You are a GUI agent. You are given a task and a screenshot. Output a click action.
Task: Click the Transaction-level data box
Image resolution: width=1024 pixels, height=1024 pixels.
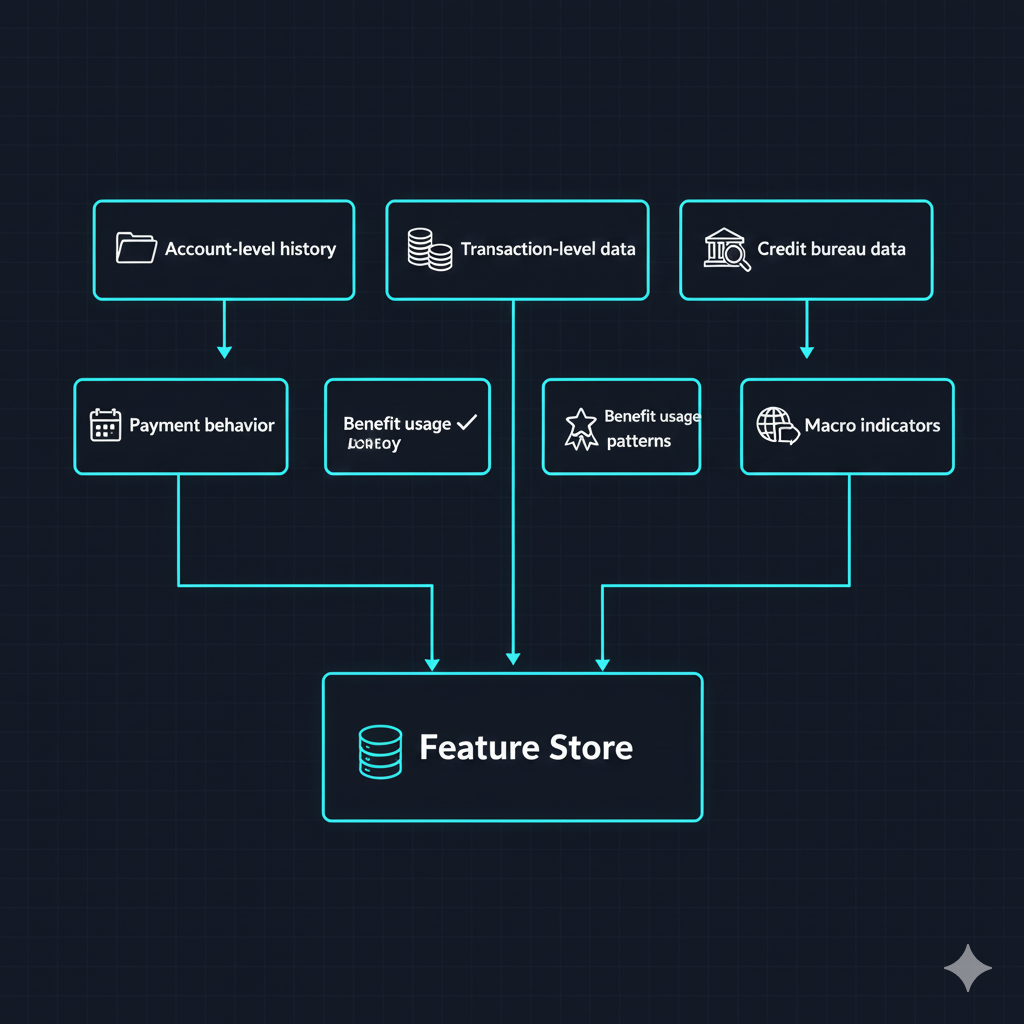pyautogui.click(x=517, y=249)
